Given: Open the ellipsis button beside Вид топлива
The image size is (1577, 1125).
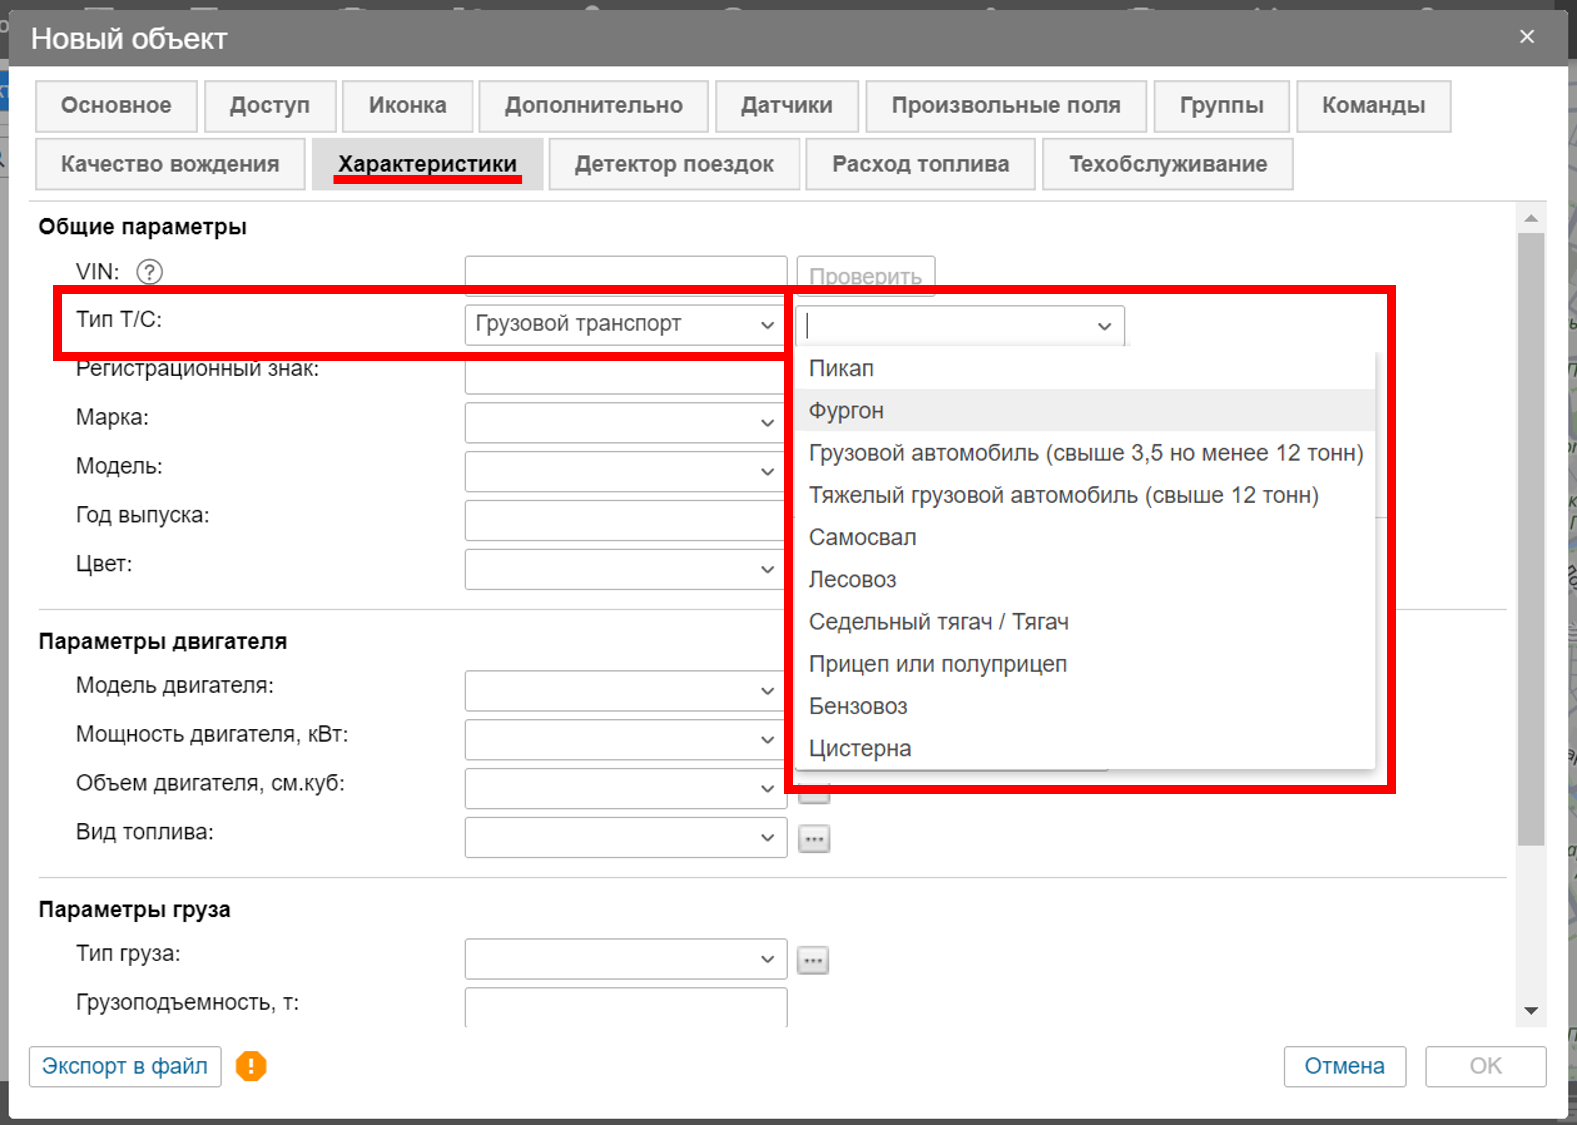Looking at the screenshot, I should pos(814,838).
